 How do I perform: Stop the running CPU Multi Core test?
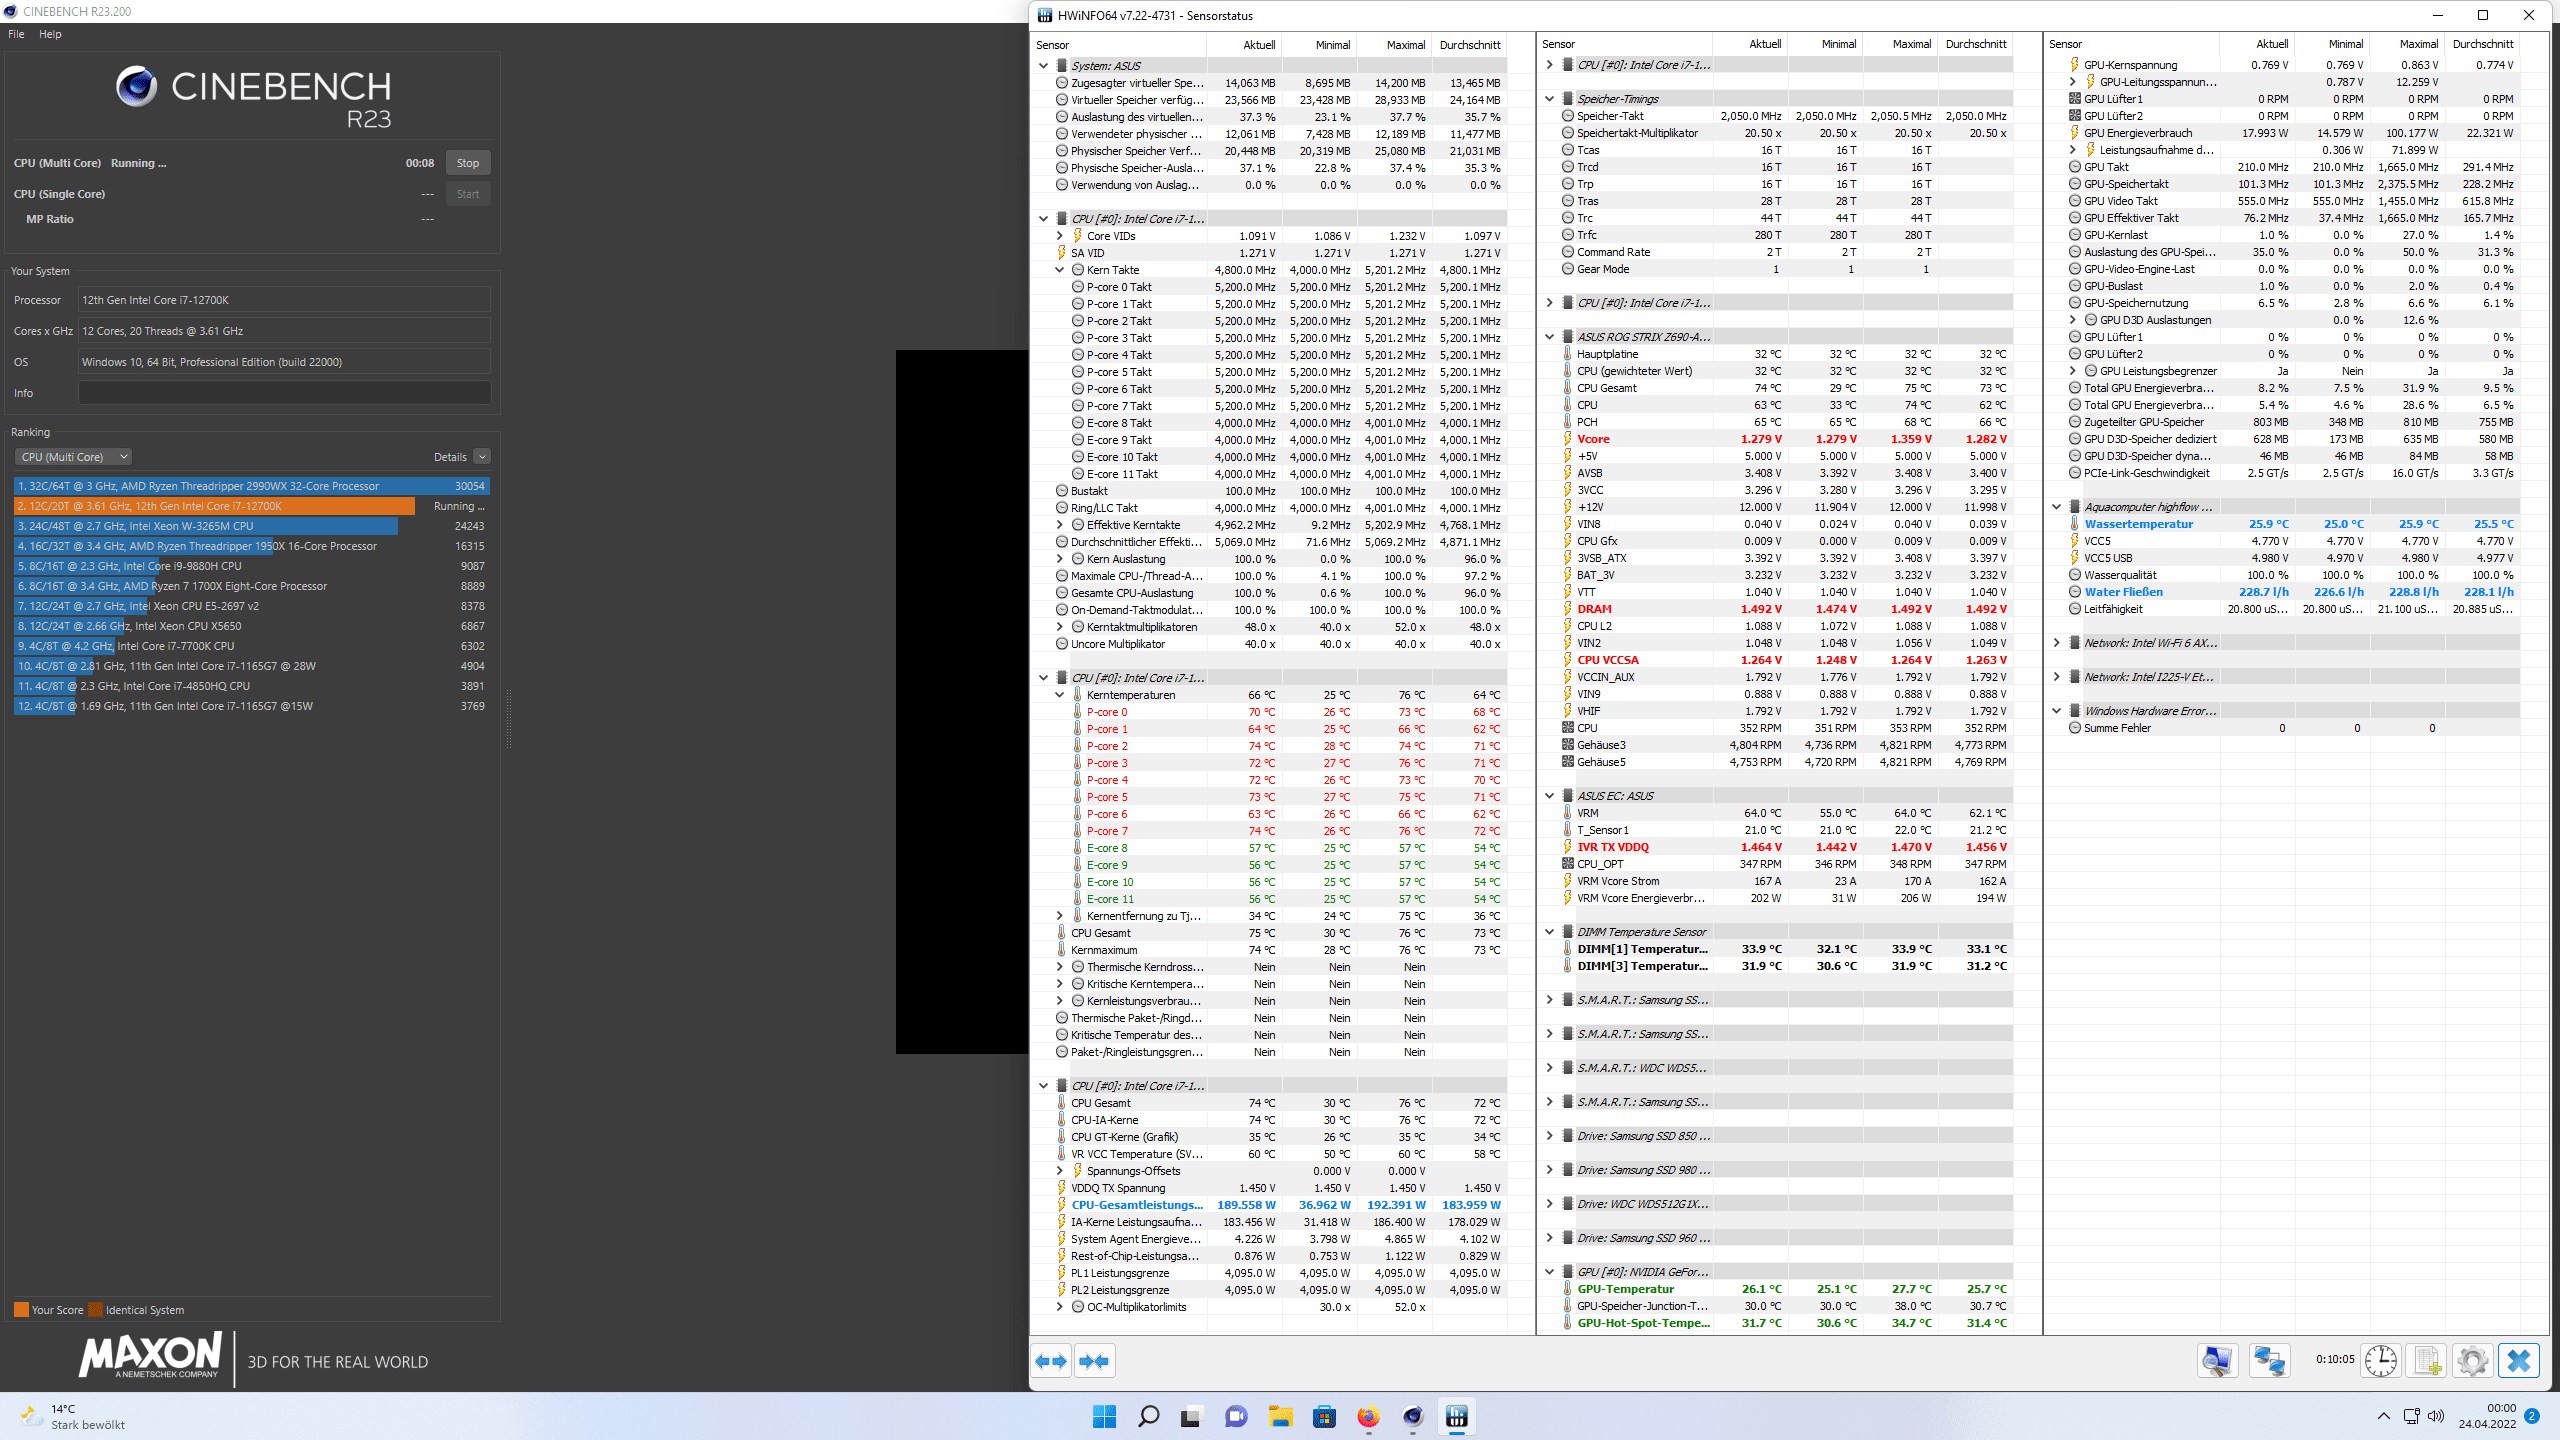coord(467,163)
